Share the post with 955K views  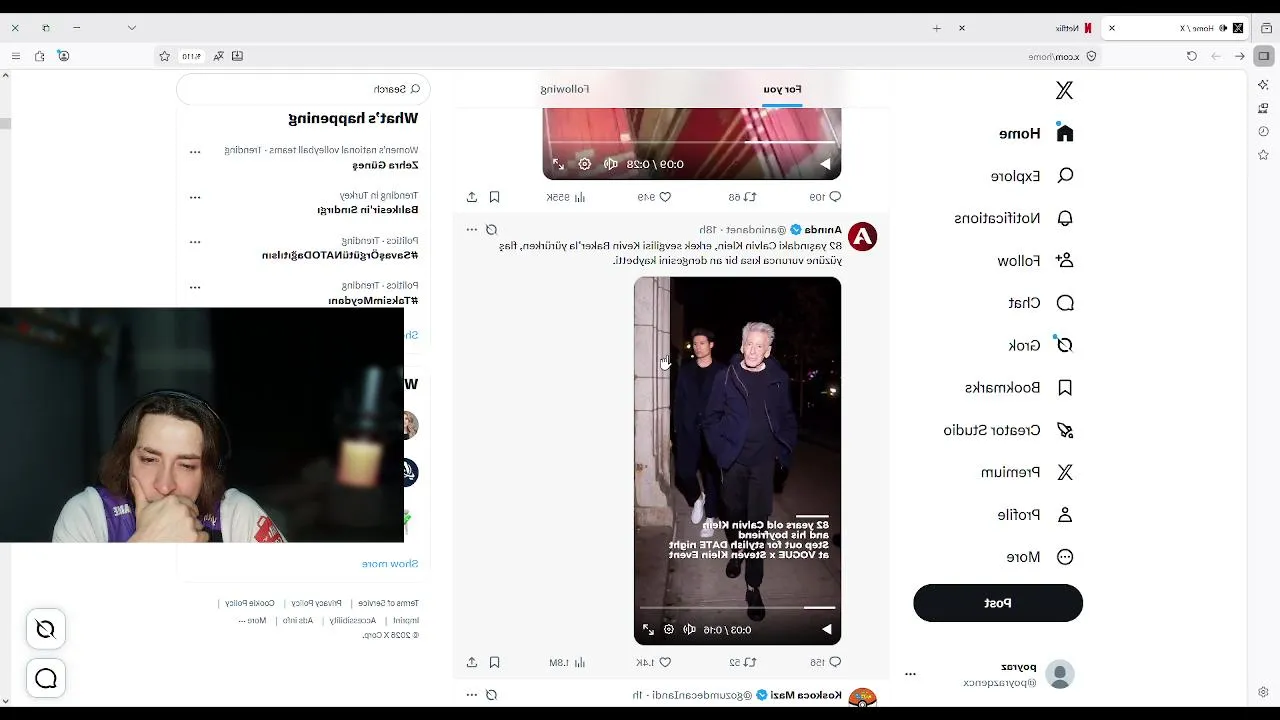(472, 197)
